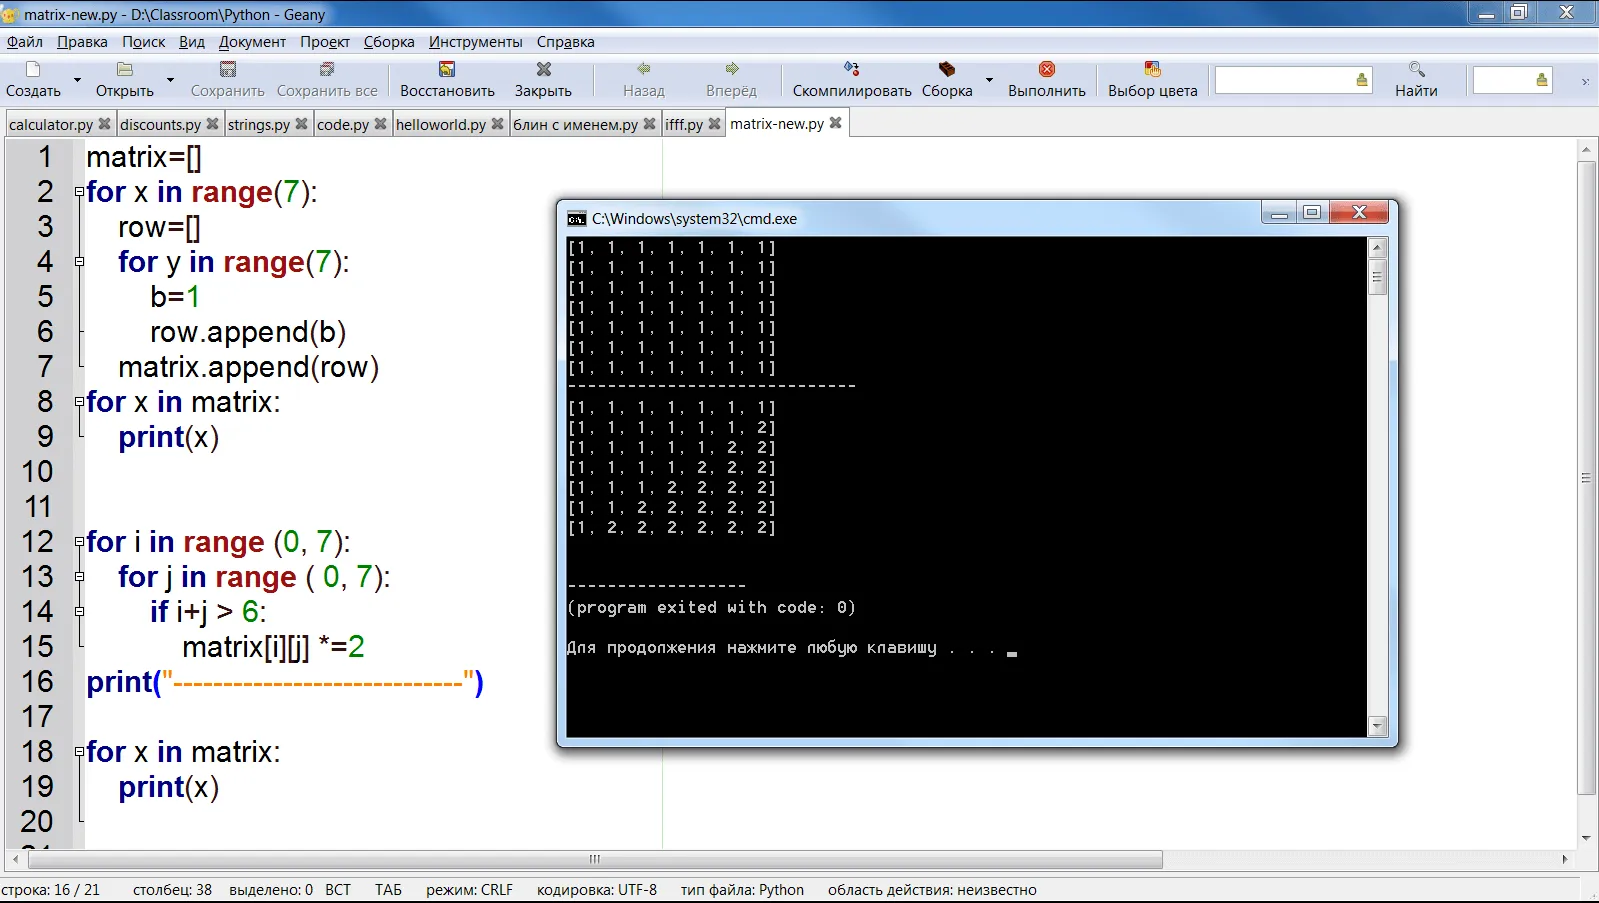
Task: Click the search text field in toolbar
Action: pos(1283,80)
